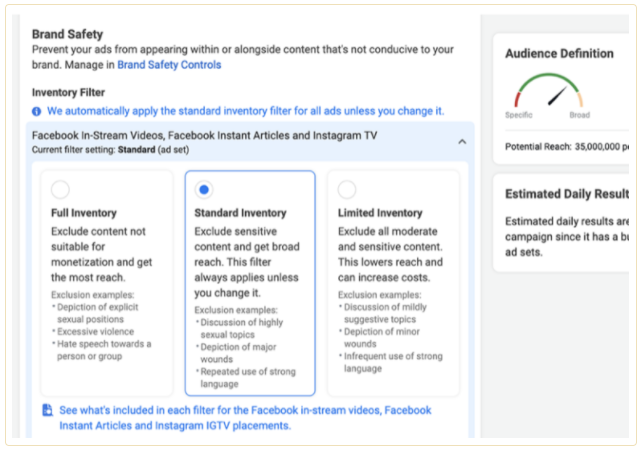This screenshot has height=452, width=643.
Task: Click the Broad label under the gauge
Action: click(579, 115)
